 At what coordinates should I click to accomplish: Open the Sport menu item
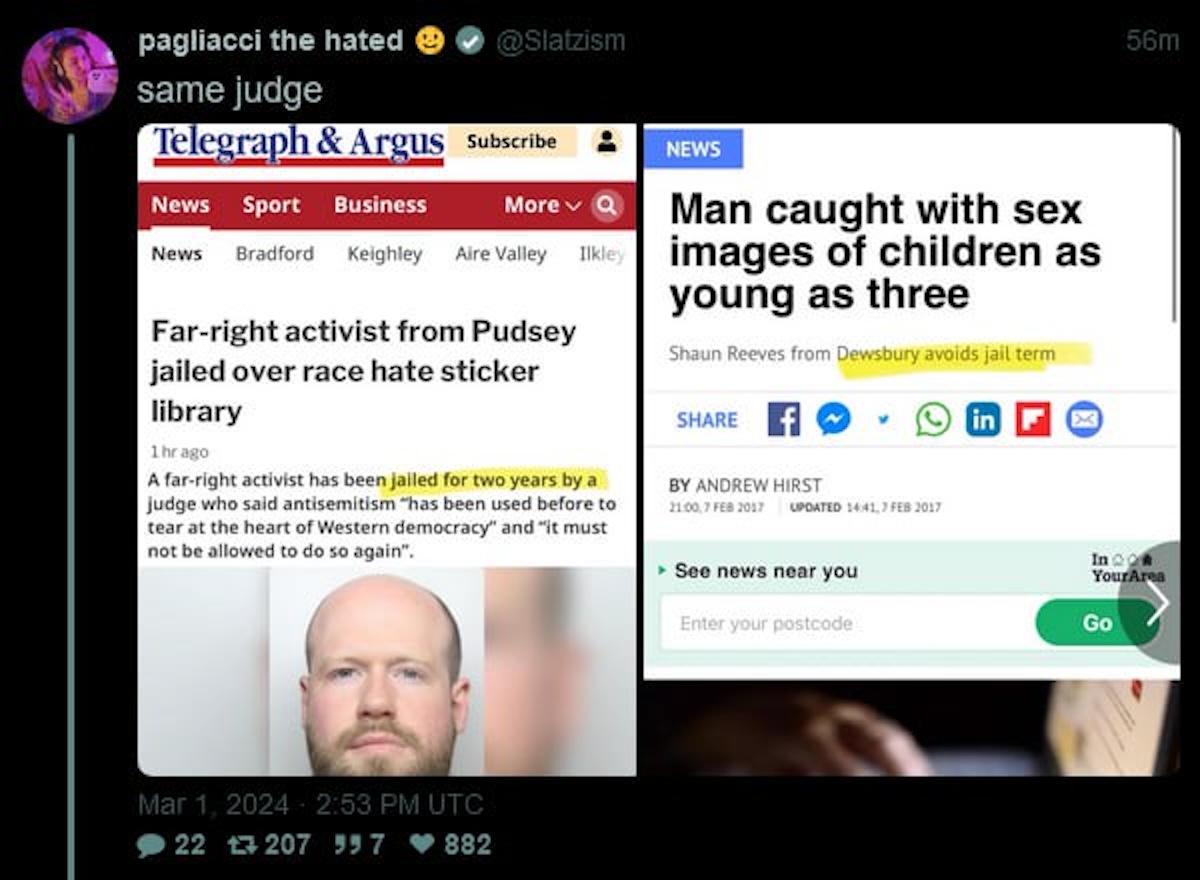[271, 204]
